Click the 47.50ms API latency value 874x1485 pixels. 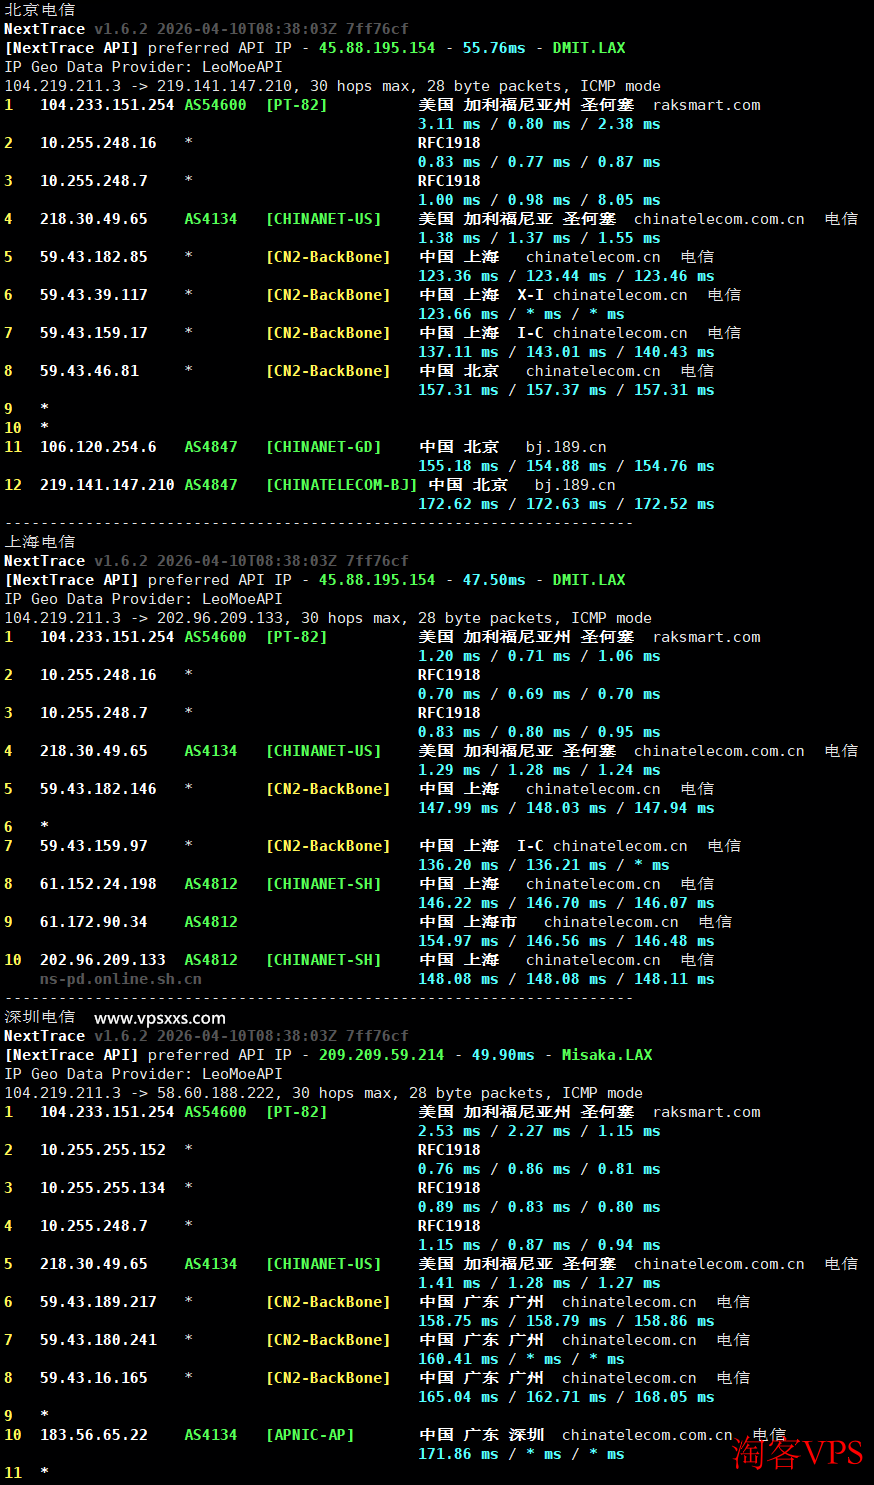click(x=493, y=580)
